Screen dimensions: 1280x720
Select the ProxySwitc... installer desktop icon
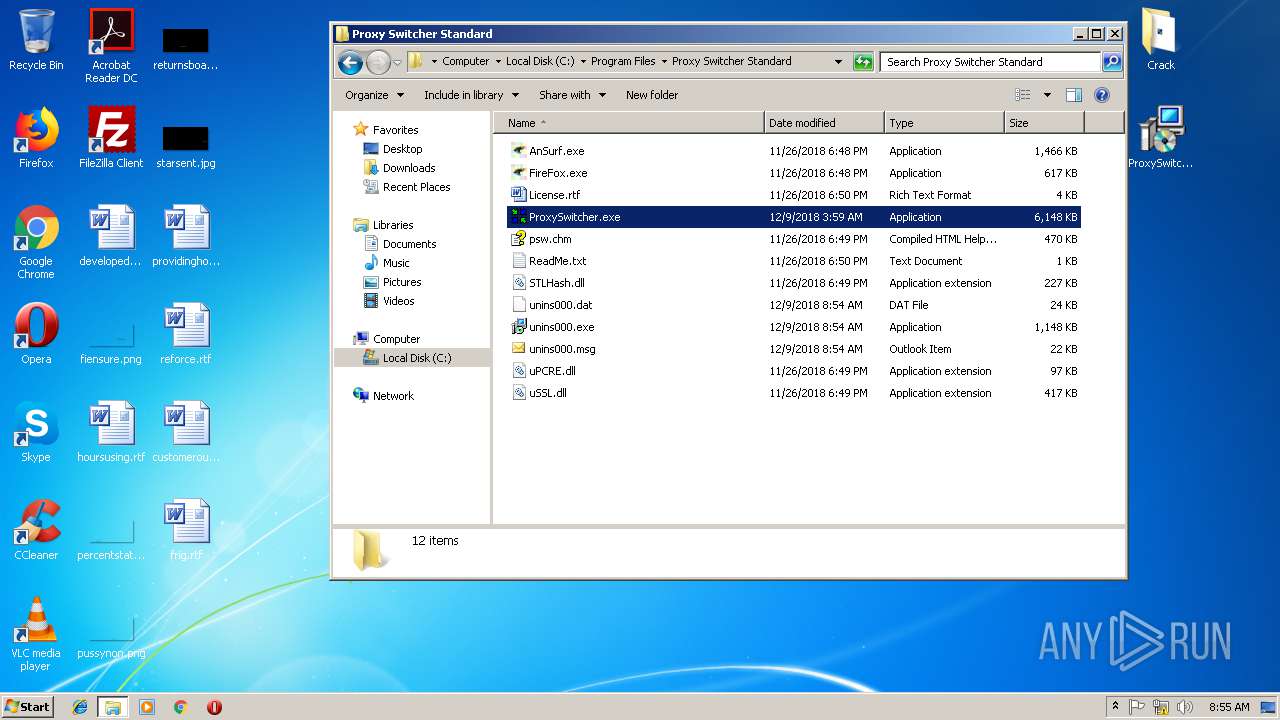(1160, 138)
